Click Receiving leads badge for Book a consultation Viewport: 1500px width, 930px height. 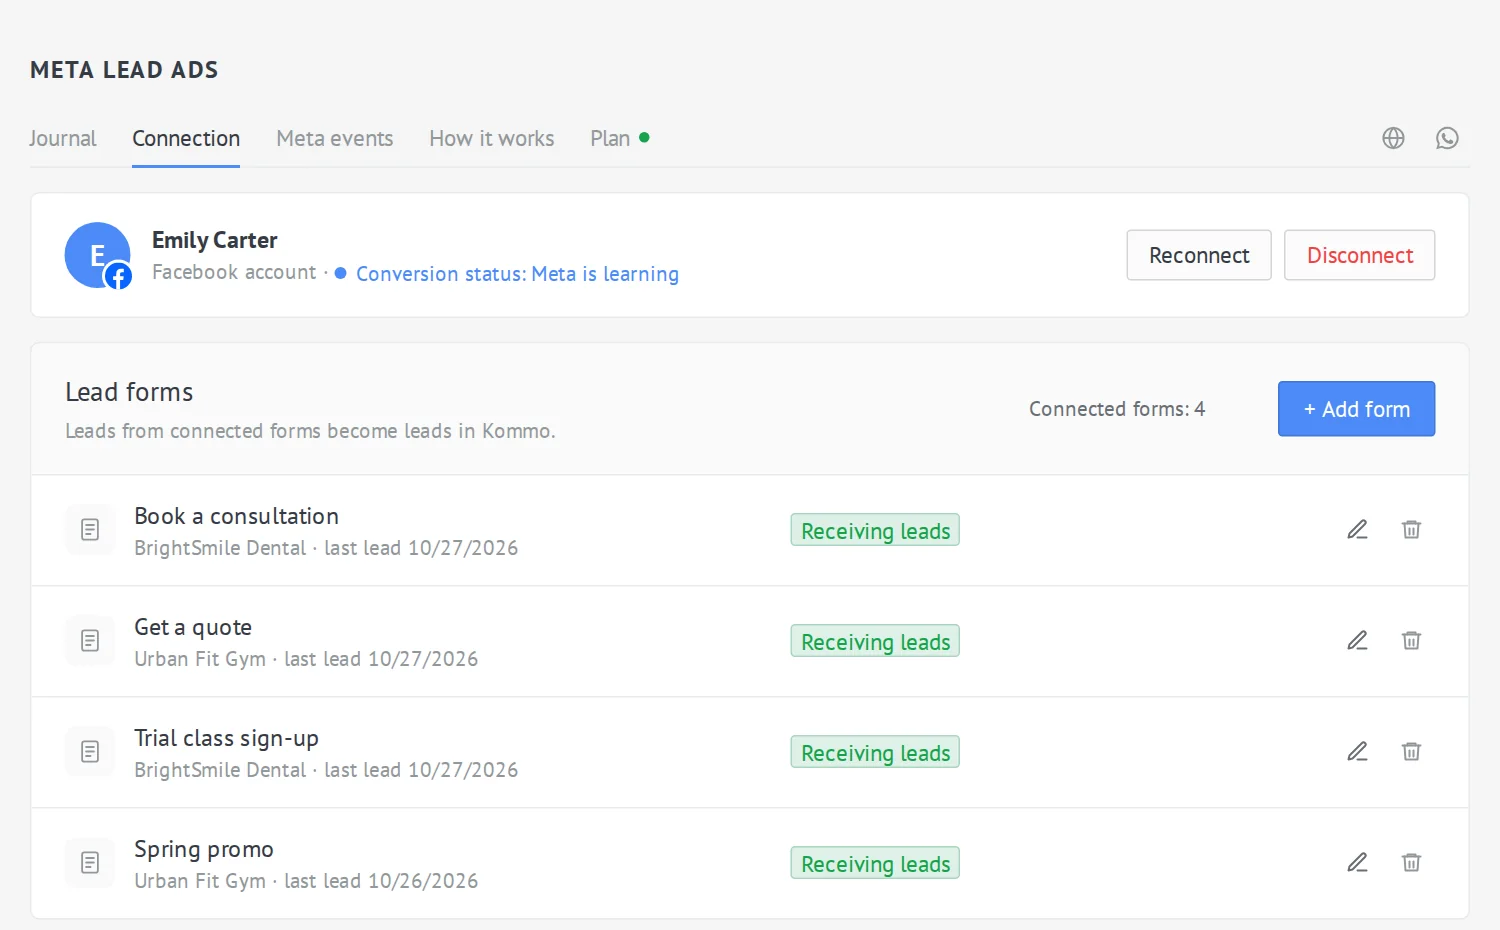875,530
